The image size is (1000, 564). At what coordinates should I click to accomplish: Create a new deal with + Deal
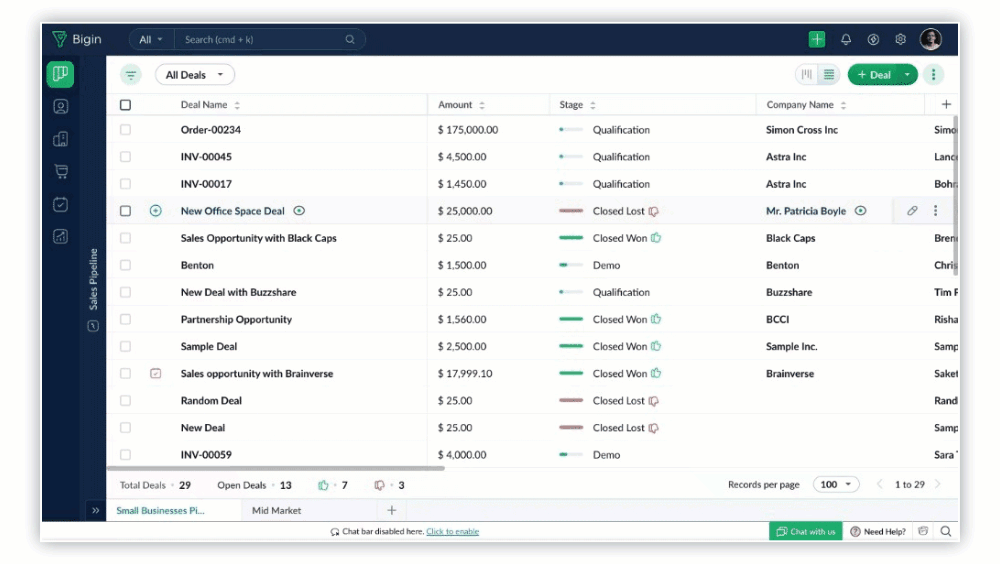tap(874, 75)
